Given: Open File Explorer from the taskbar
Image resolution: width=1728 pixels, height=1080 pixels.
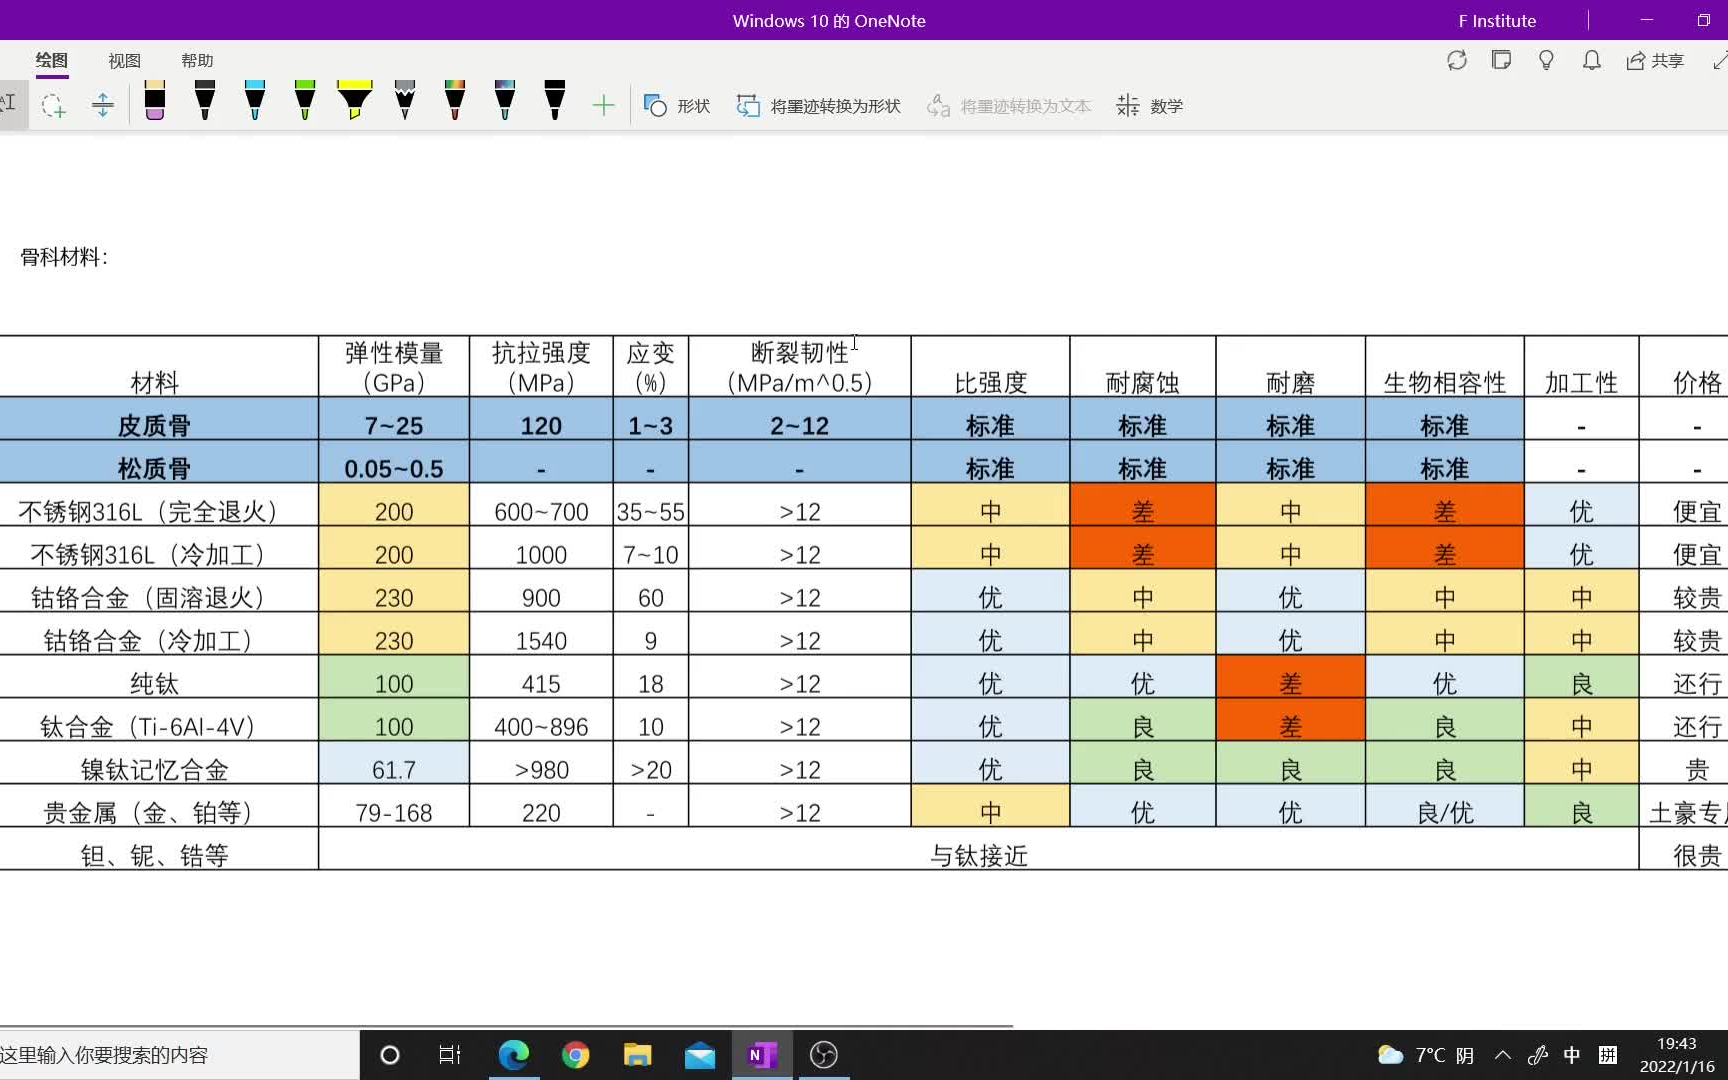Looking at the screenshot, I should (638, 1055).
